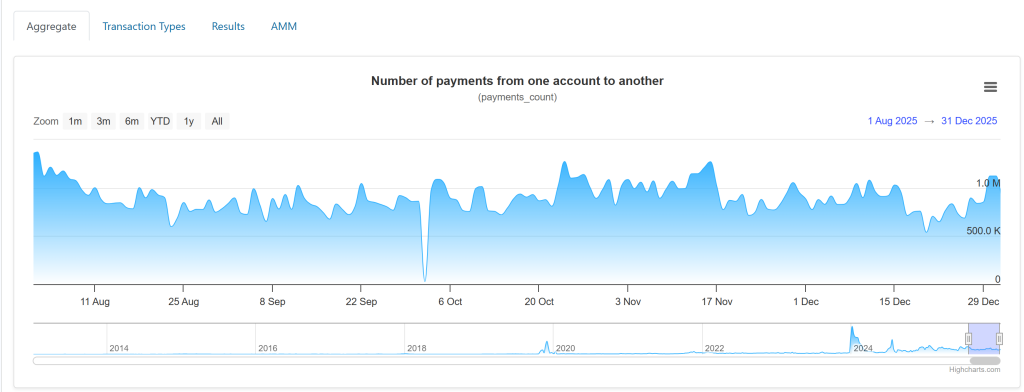This screenshot has height=392, width=1024.
Task: Select the Results tab
Action: (x=228, y=26)
